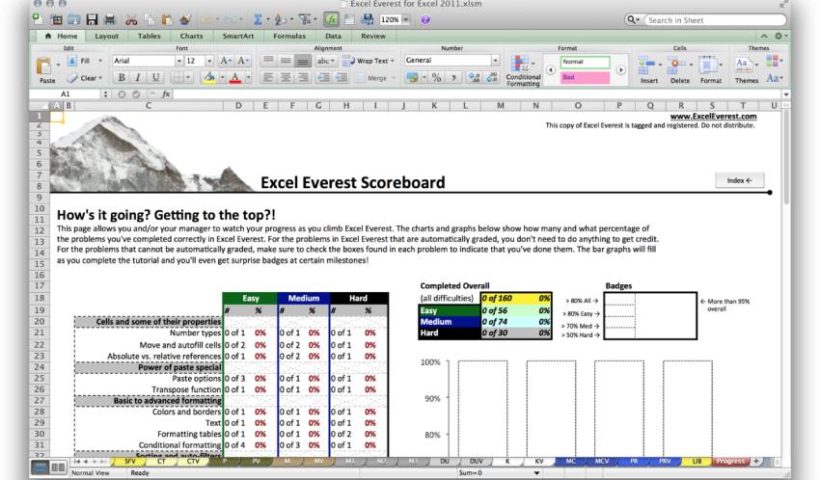This screenshot has width=820, height=480.
Task: Click the Copy icon in toolbar
Action: (x=150, y=20)
